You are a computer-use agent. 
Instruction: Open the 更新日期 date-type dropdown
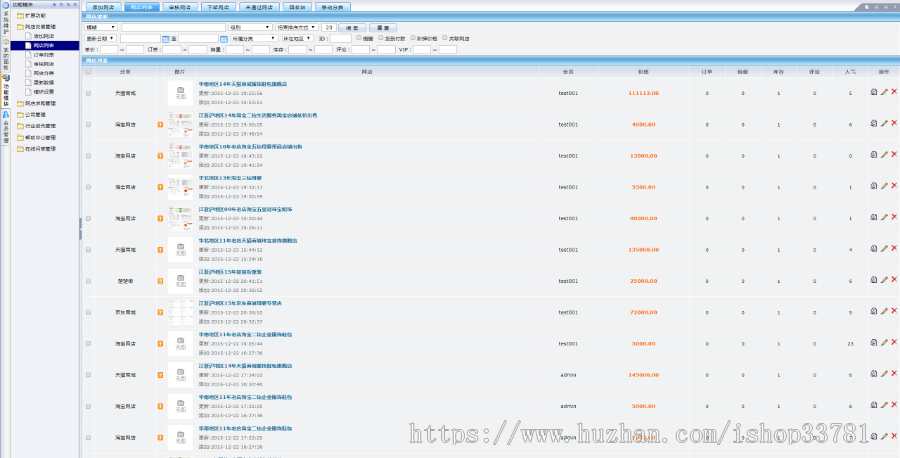click(x=101, y=38)
